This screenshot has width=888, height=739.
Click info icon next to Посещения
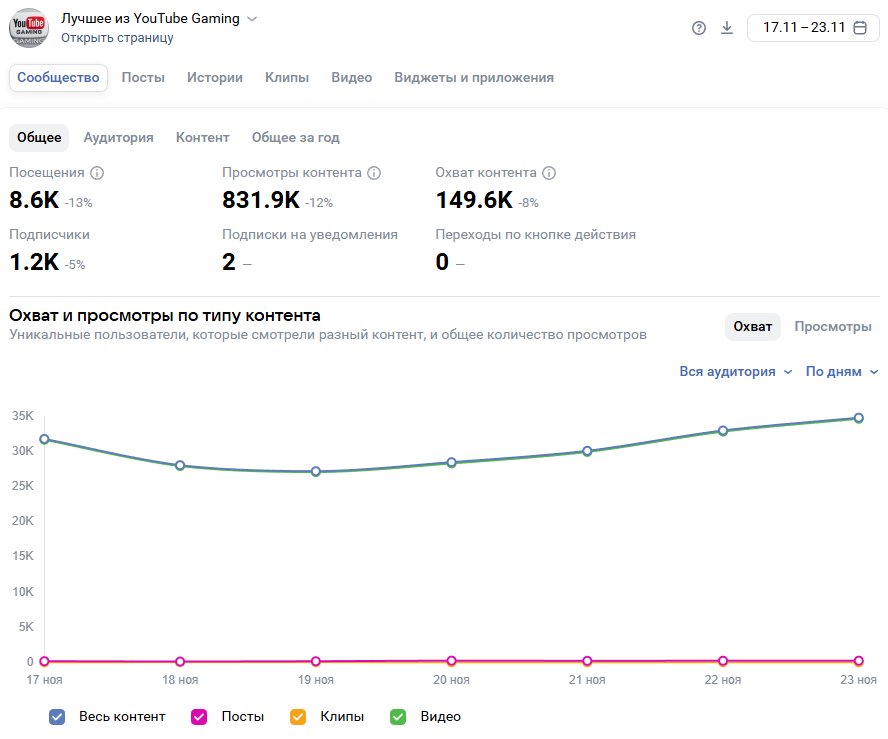click(97, 173)
